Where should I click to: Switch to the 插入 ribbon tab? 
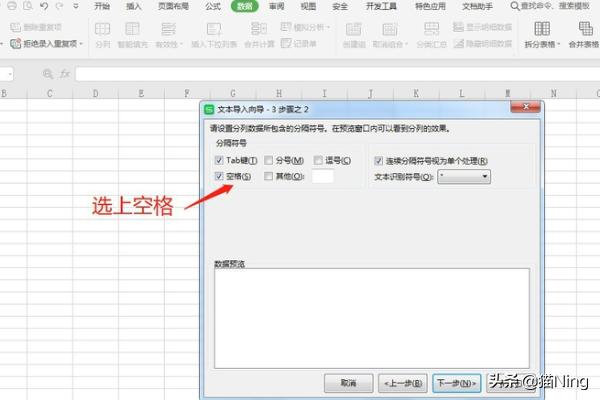pos(133,6)
